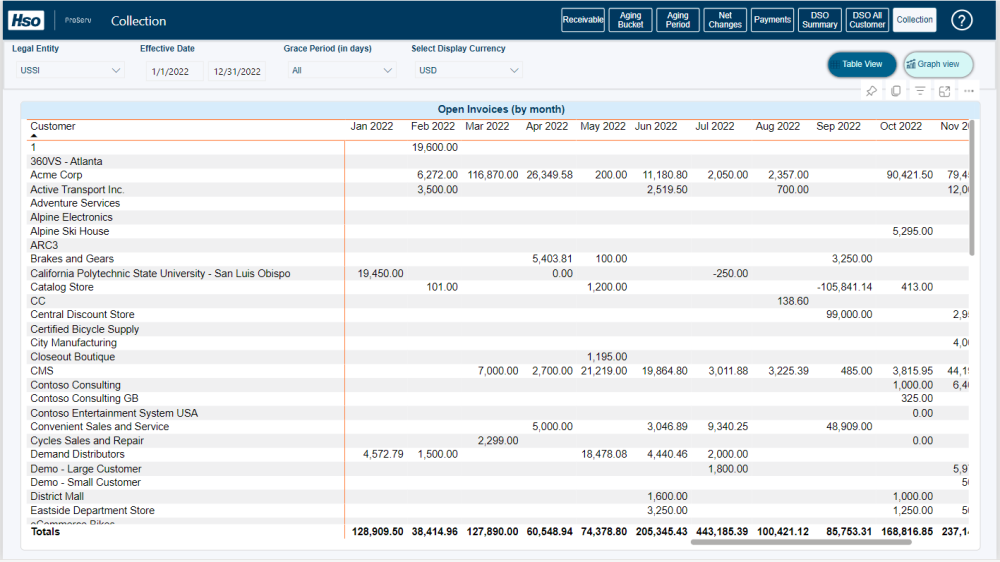Select the Acme Corp customer row
1000x562 pixels.
[x=56, y=175]
